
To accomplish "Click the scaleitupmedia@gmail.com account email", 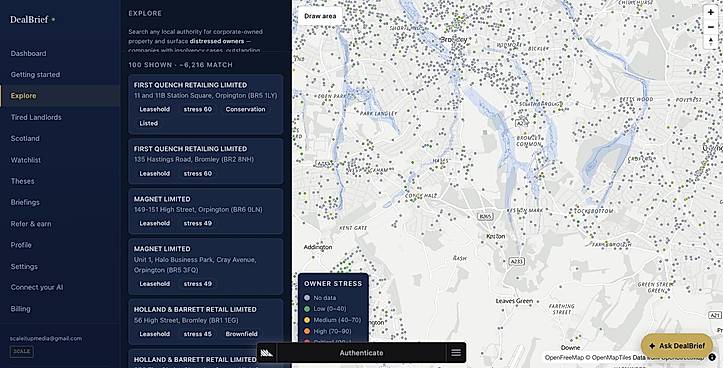I will (46, 338).
